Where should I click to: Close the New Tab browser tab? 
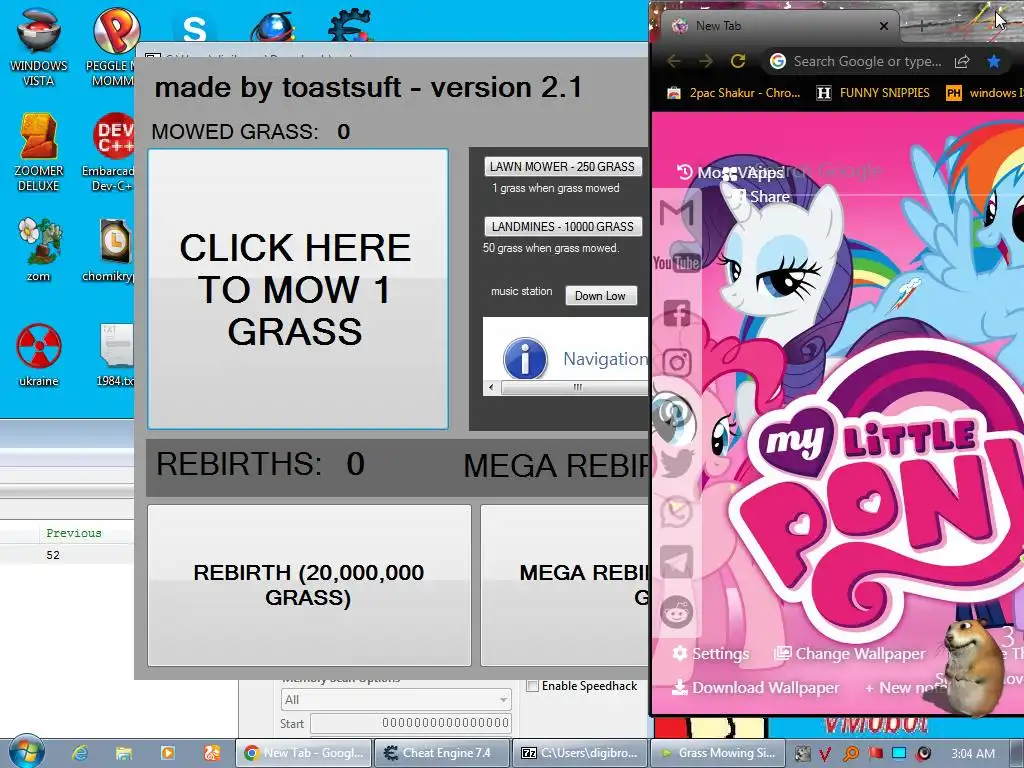[x=884, y=26]
